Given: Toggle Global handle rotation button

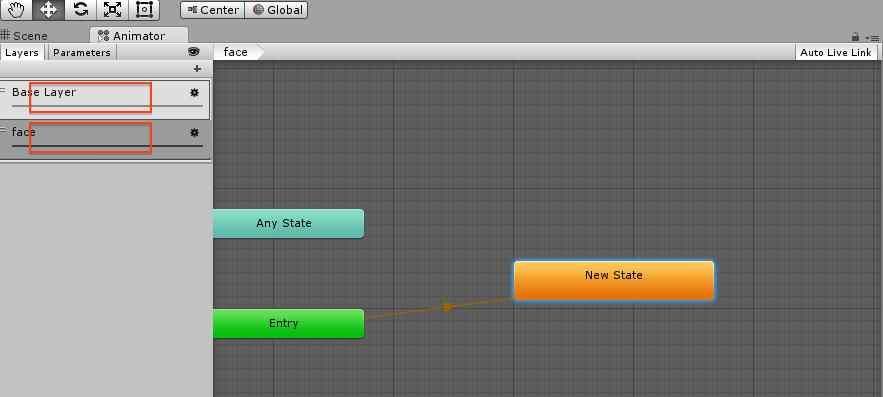Looking at the screenshot, I should [x=277, y=10].
